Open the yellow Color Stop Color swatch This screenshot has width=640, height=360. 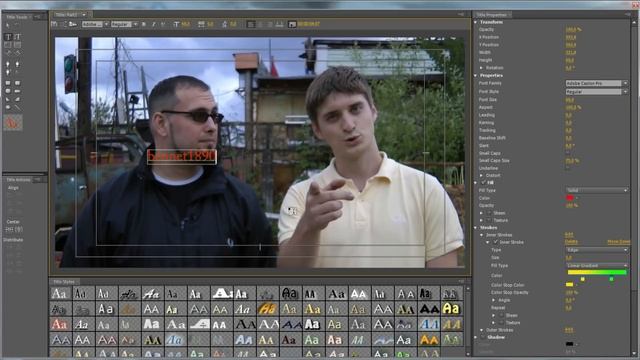(570, 284)
